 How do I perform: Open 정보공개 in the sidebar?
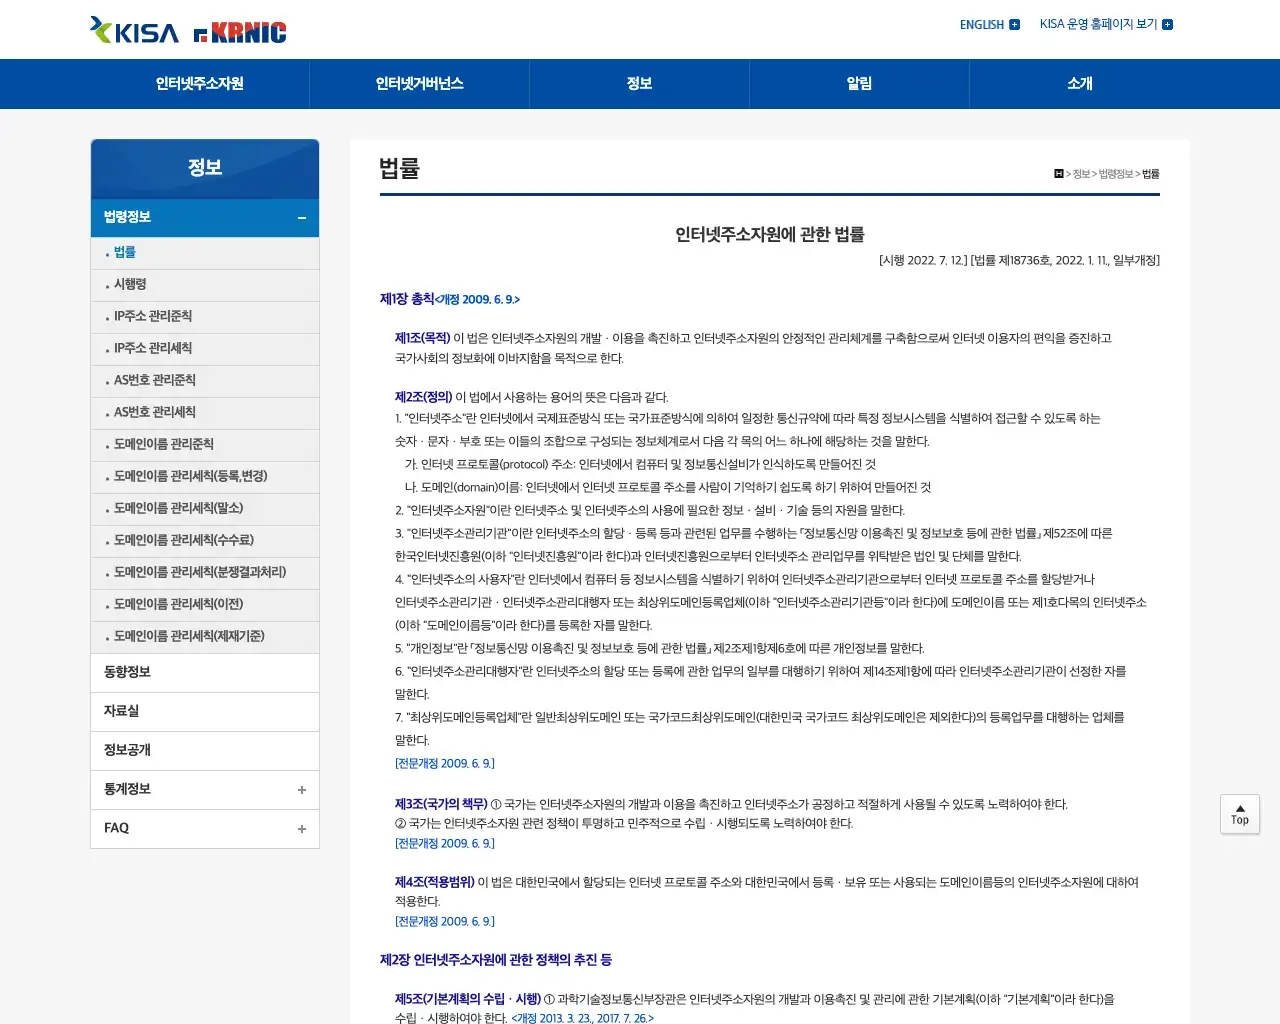[x=205, y=751]
